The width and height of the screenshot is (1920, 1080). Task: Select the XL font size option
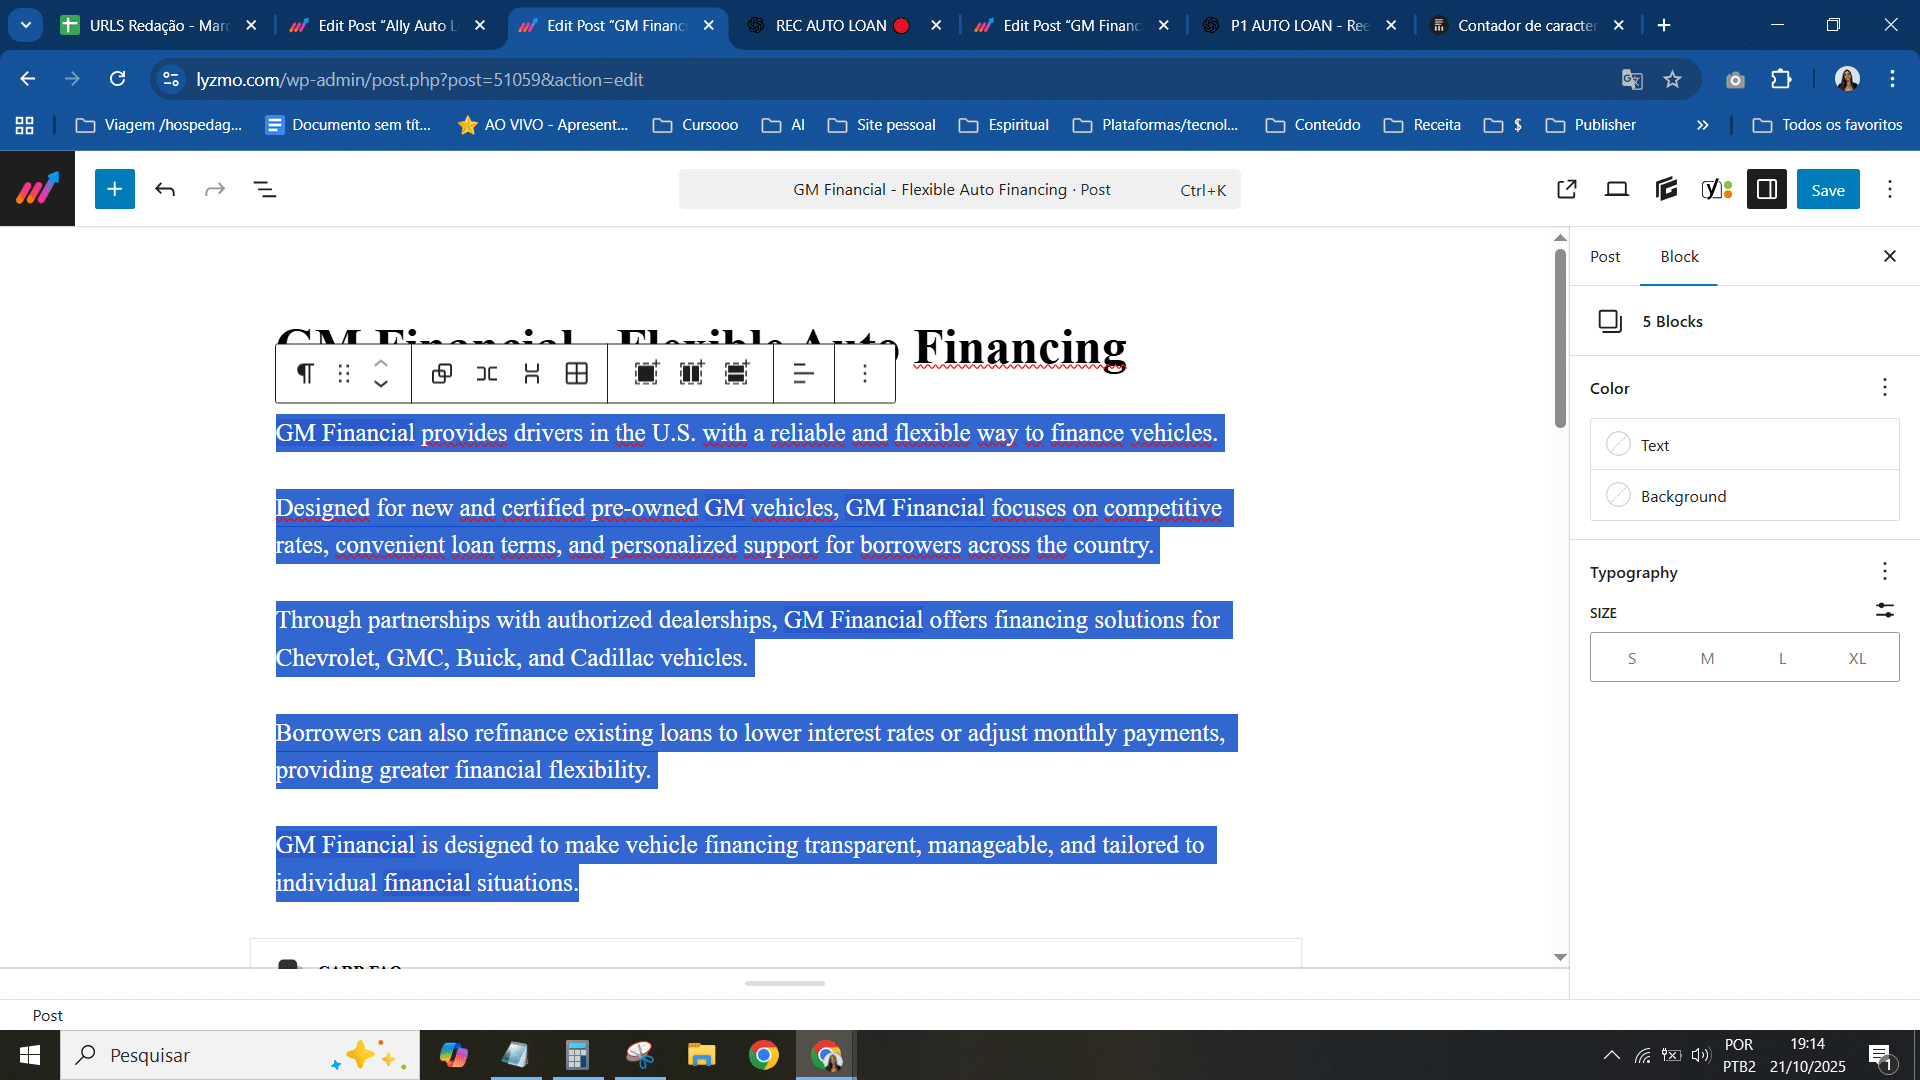[1857, 658]
